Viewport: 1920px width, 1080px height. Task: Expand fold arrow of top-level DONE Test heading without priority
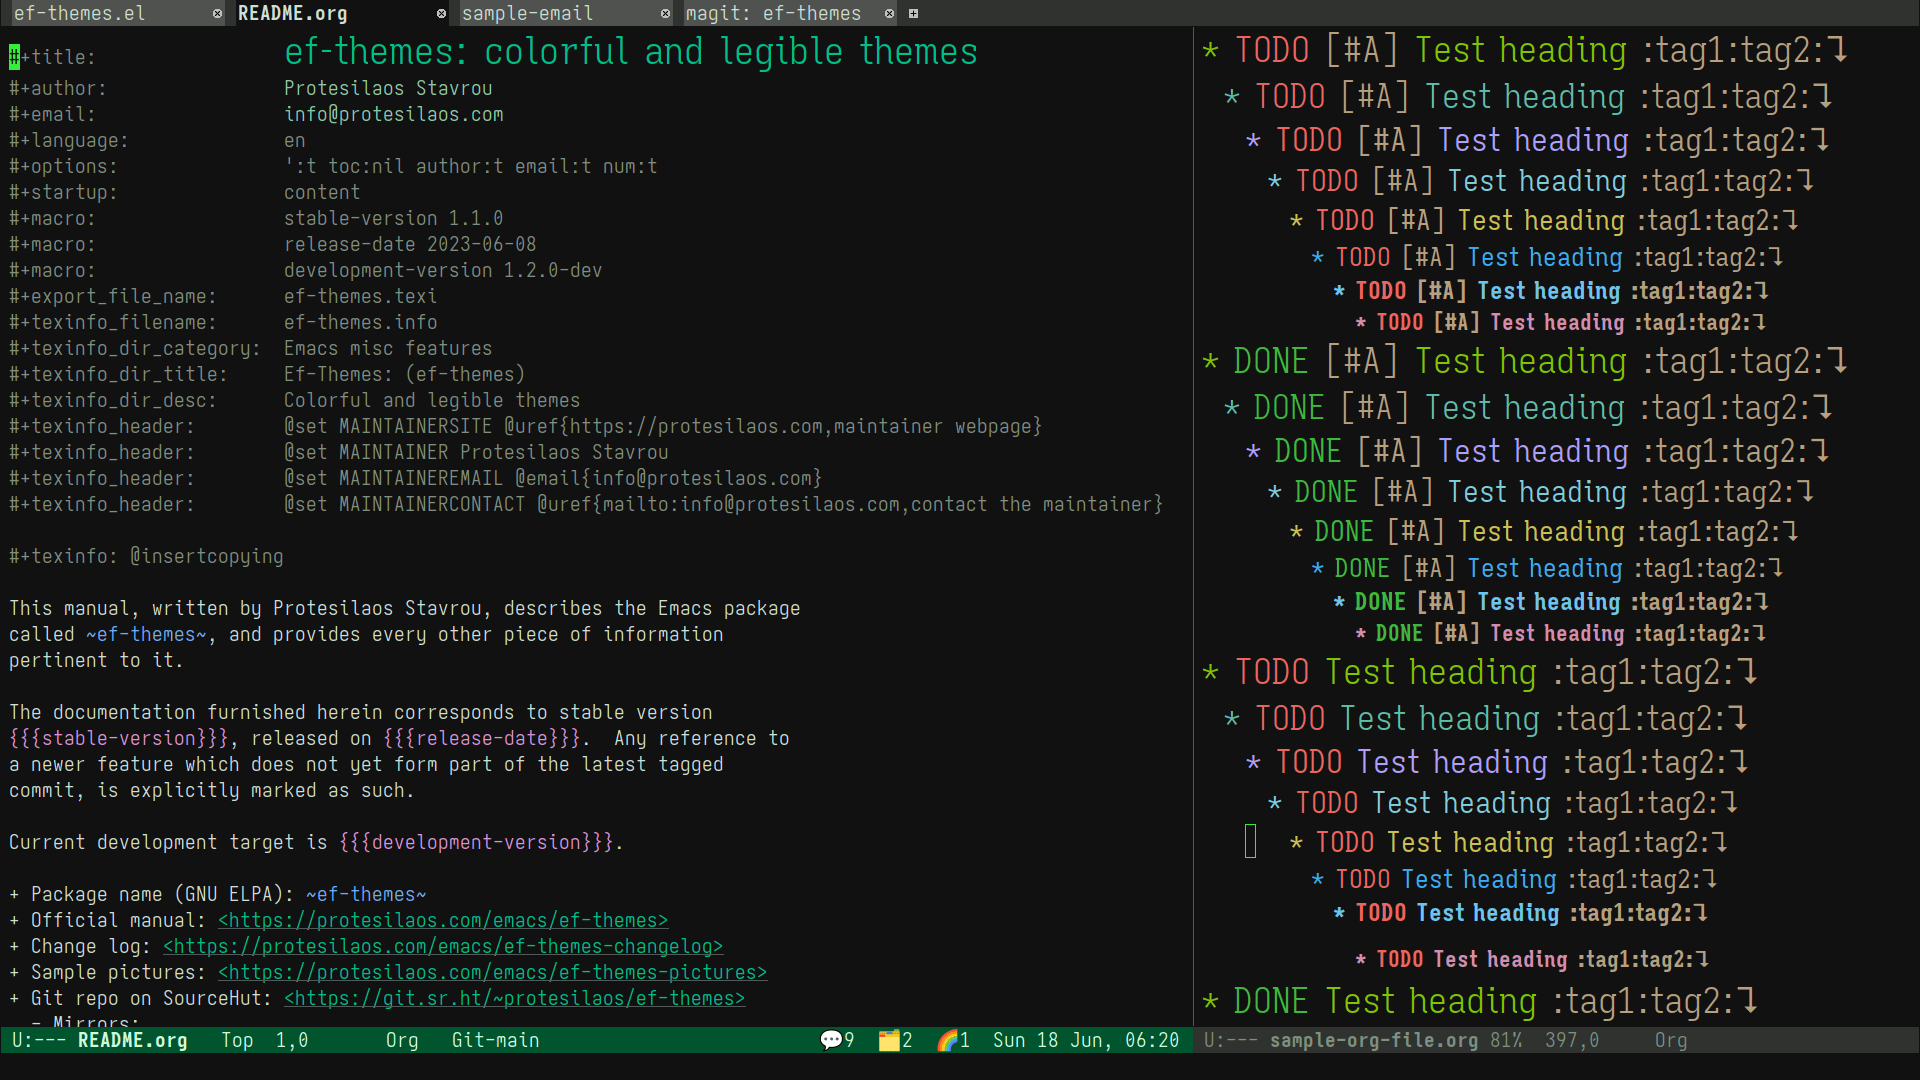1747,1000
